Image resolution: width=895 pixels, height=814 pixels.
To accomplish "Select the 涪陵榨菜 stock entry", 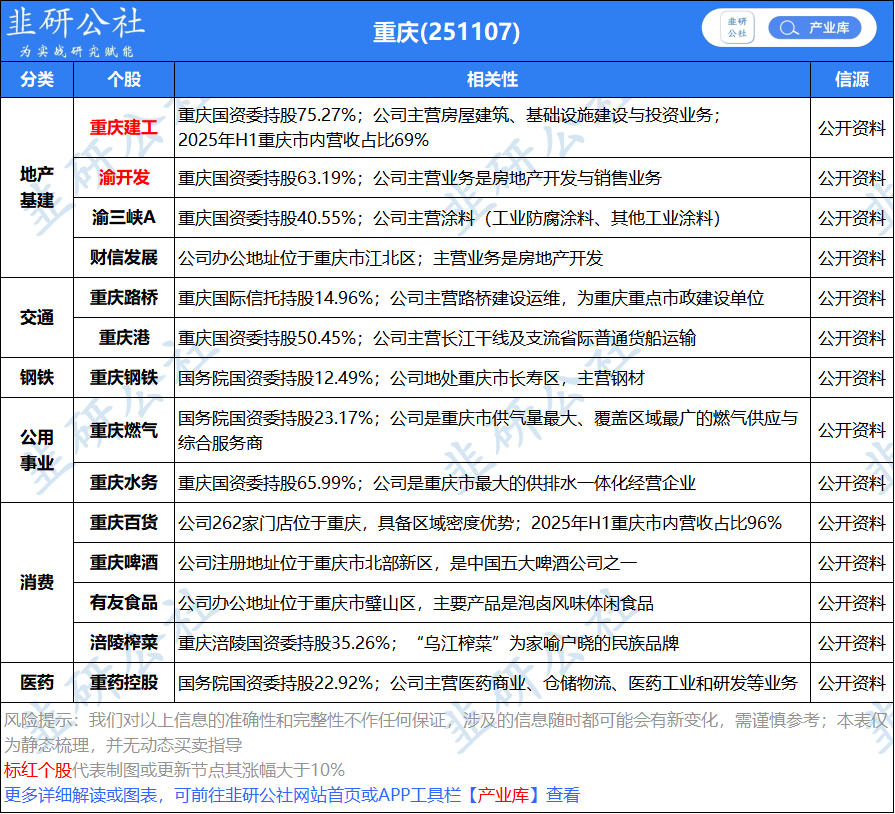I will pos(124,643).
